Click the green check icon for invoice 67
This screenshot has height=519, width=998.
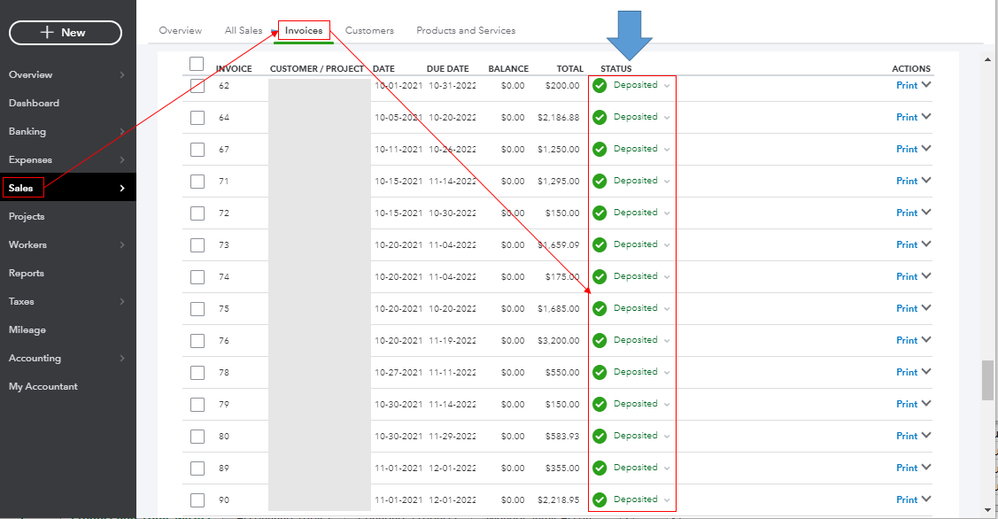[x=600, y=149]
